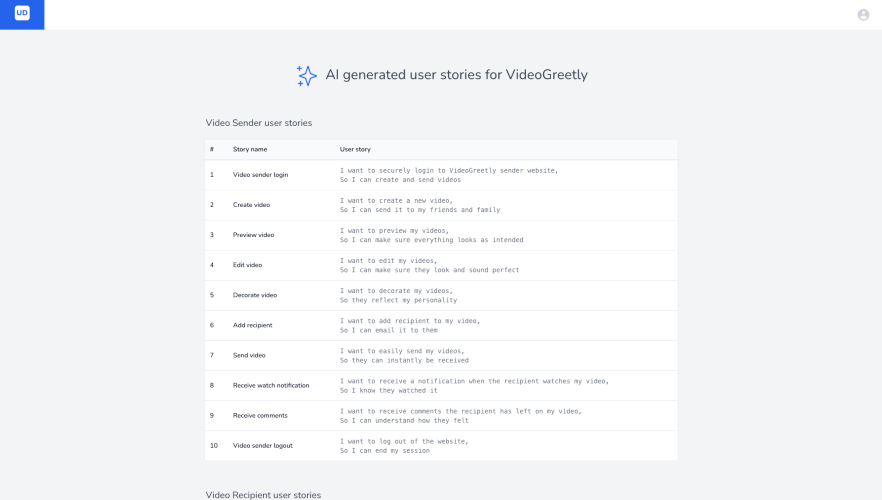Select the Decorate video story name
The image size is (882, 500).
255,295
